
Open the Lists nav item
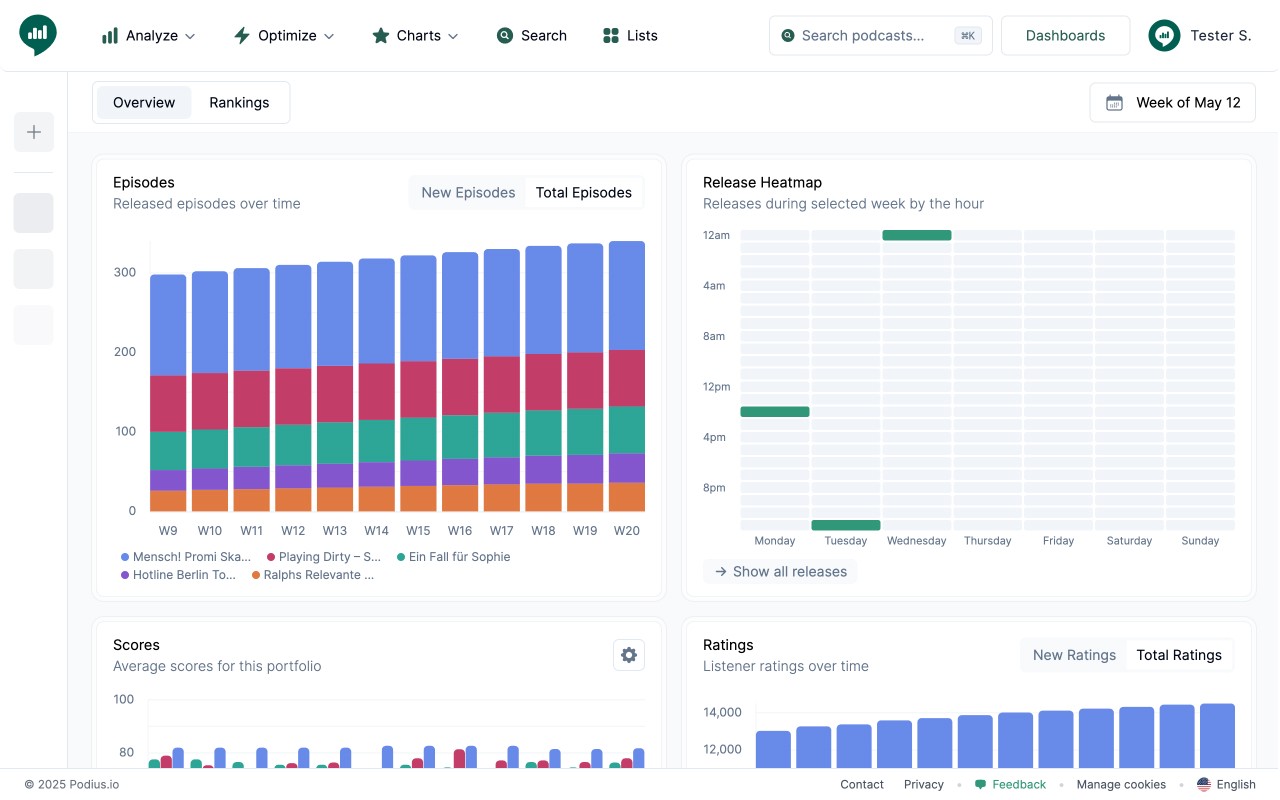630,35
